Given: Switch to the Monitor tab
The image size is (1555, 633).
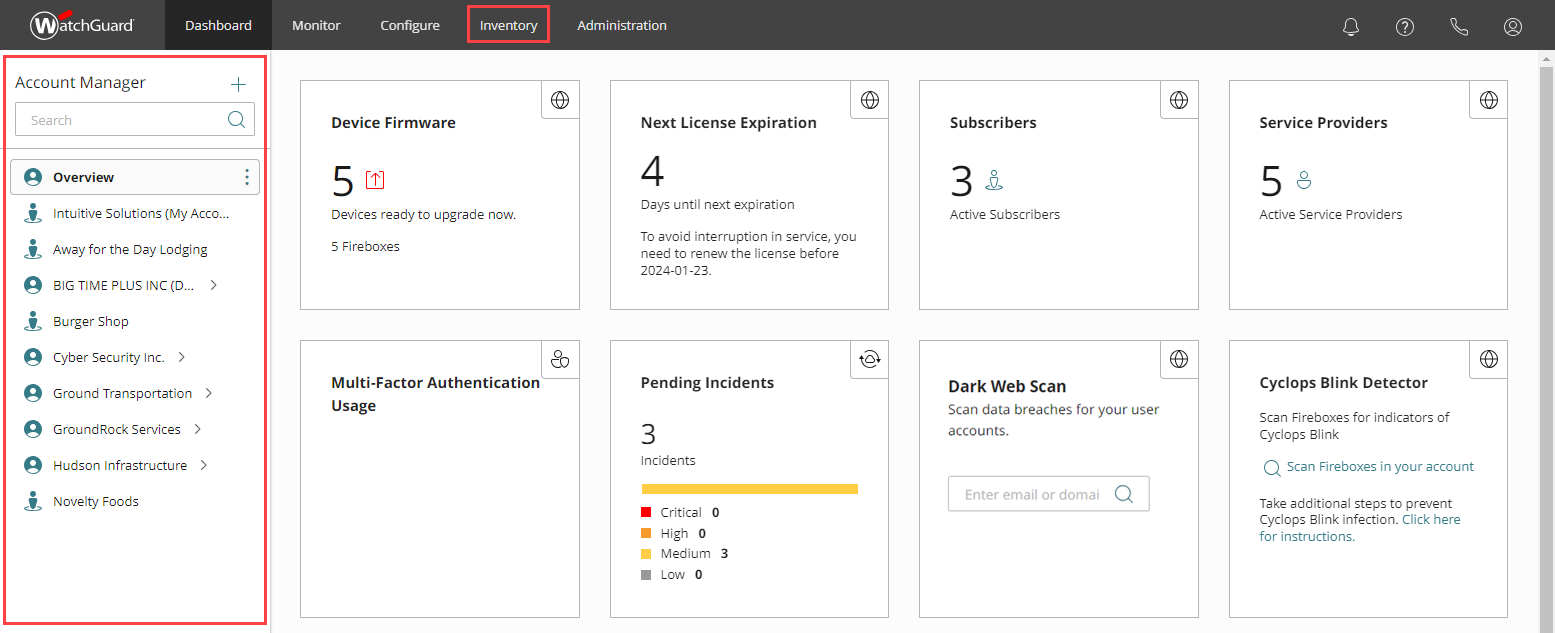Looking at the screenshot, I should [x=316, y=26].
